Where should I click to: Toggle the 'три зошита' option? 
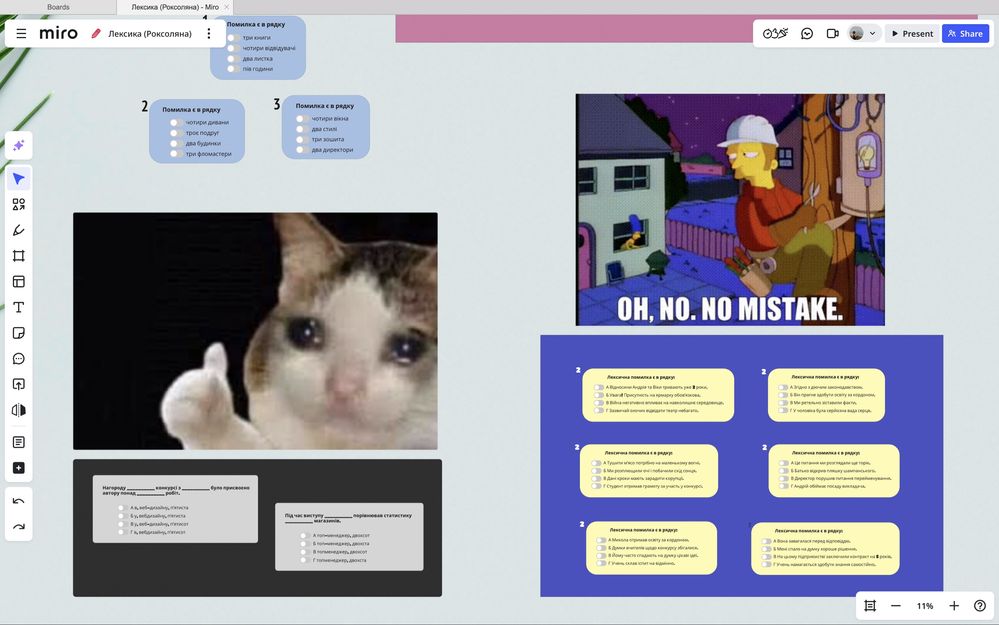click(x=301, y=139)
